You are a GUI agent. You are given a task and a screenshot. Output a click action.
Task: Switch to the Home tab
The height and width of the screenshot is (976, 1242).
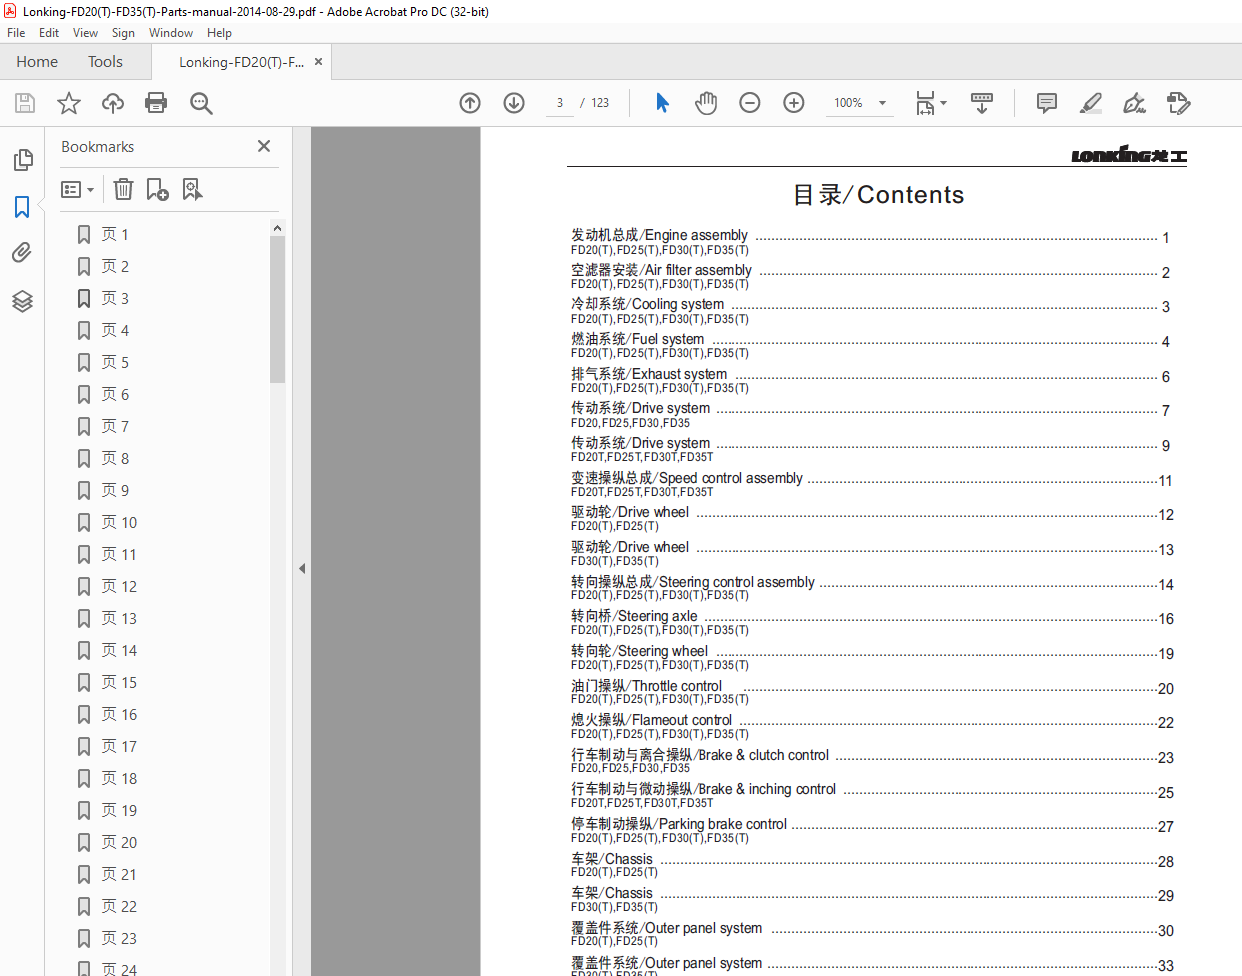coord(37,62)
